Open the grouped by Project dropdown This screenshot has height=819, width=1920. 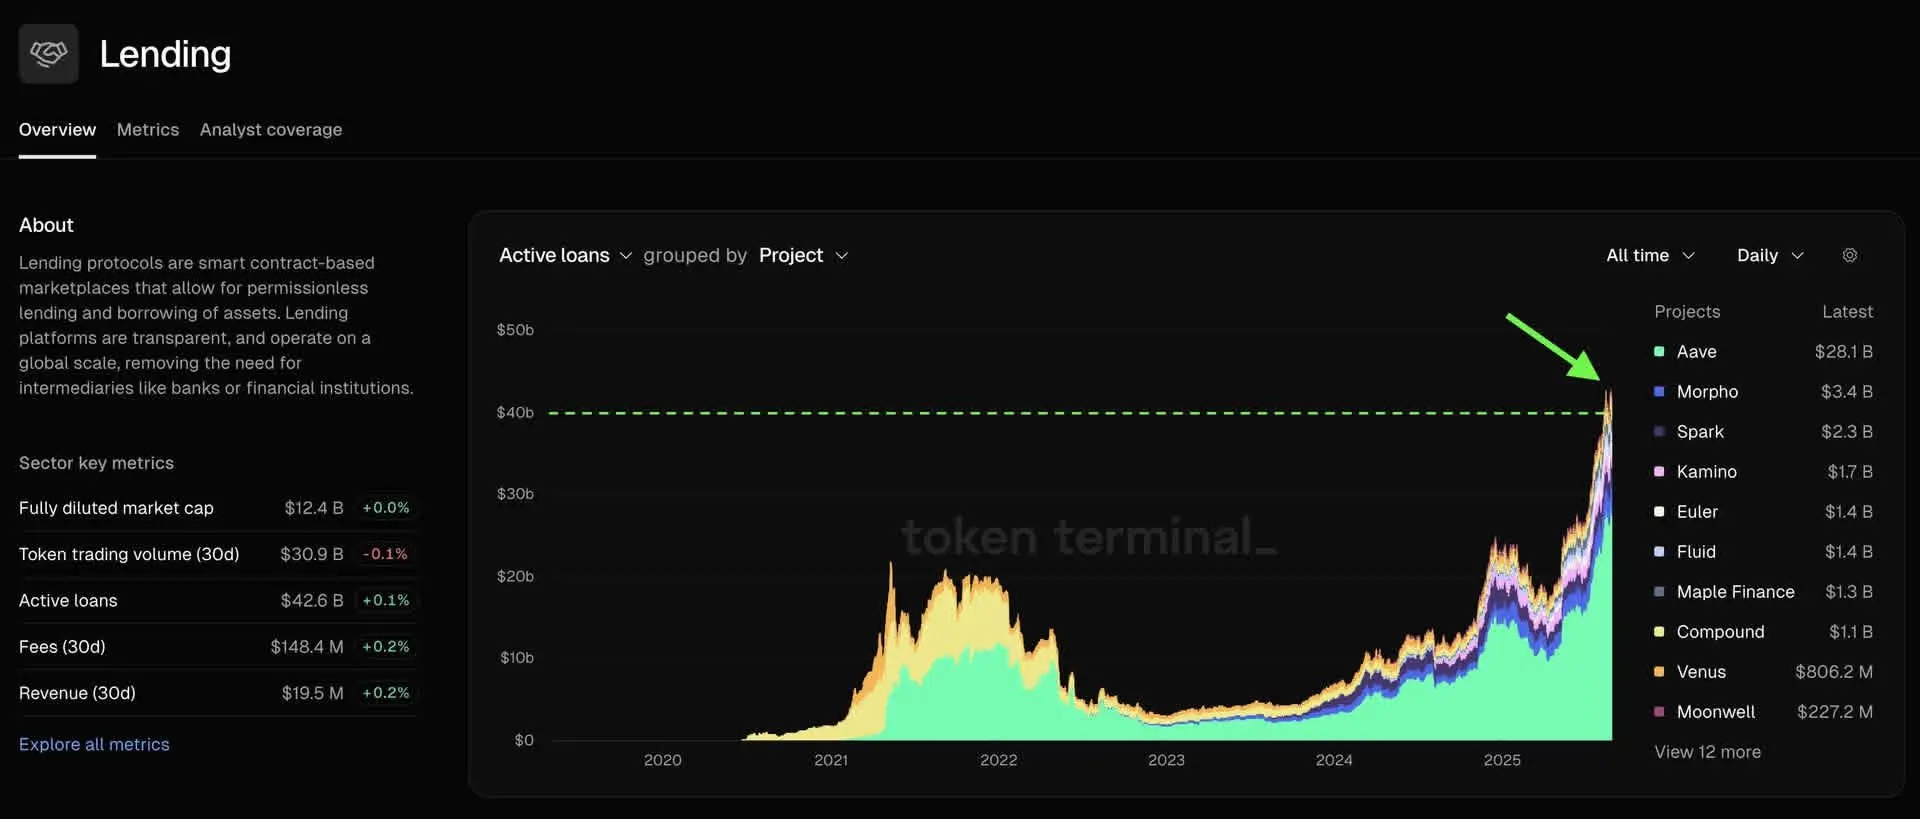803,255
